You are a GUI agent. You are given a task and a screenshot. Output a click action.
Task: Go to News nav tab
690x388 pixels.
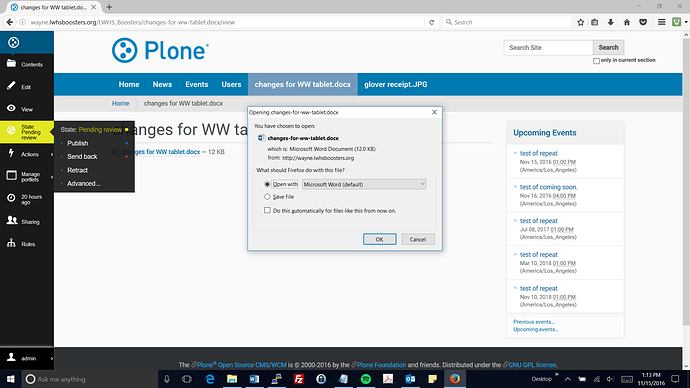[162, 84]
